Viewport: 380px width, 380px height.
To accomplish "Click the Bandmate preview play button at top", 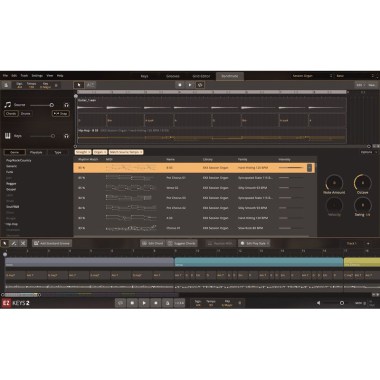I will coord(190,85).
